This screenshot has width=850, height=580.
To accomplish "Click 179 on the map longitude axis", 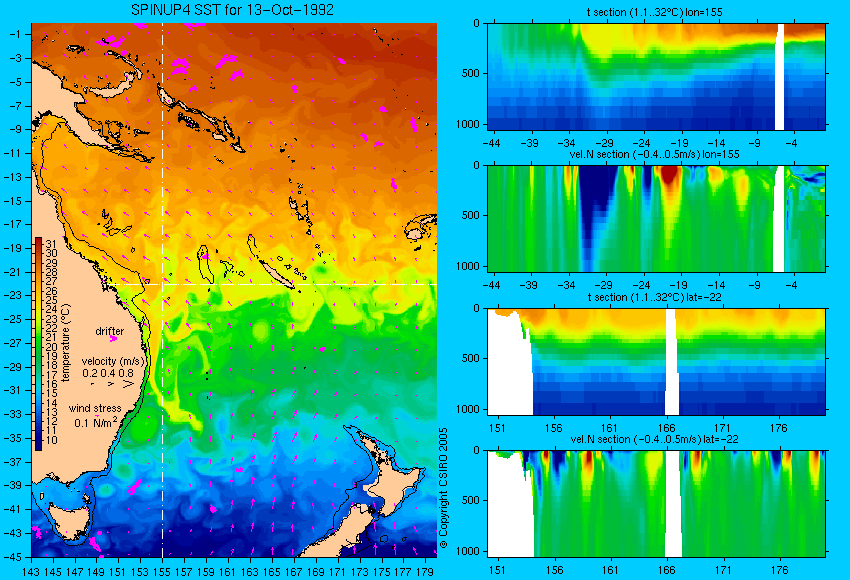I will [425, 571].
